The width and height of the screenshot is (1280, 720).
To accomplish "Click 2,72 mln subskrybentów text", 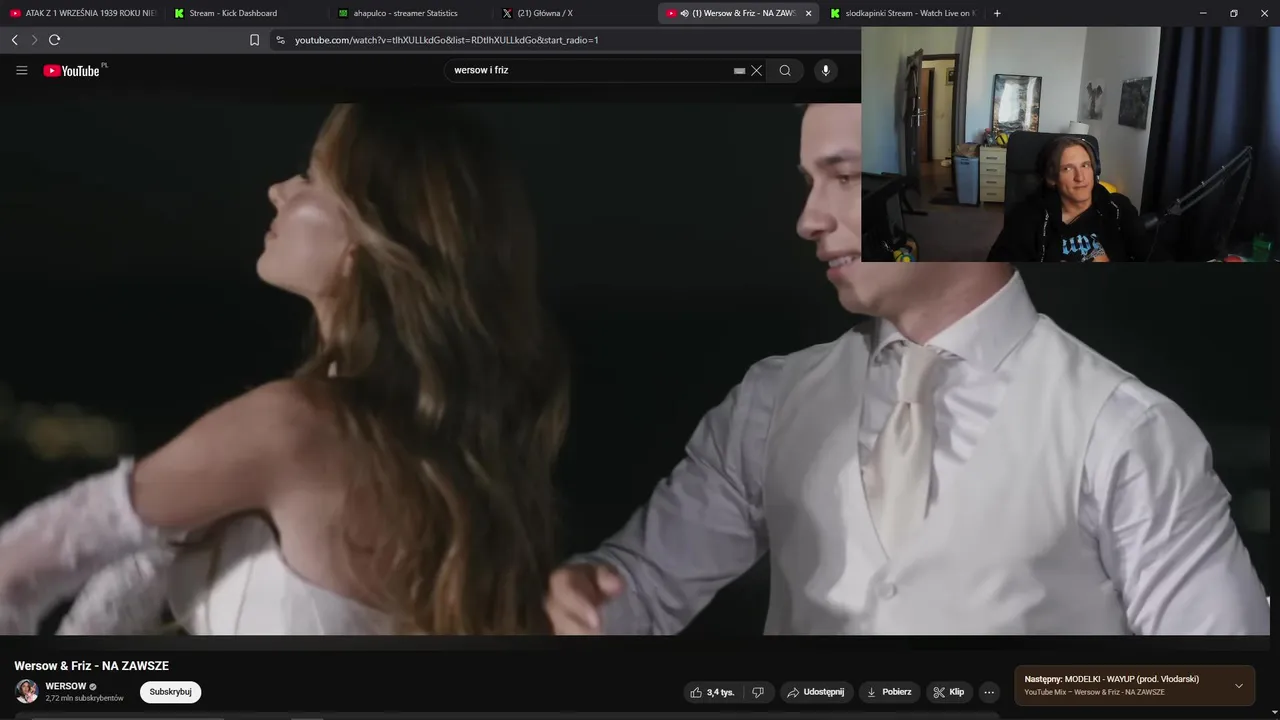I will [84, 698].
